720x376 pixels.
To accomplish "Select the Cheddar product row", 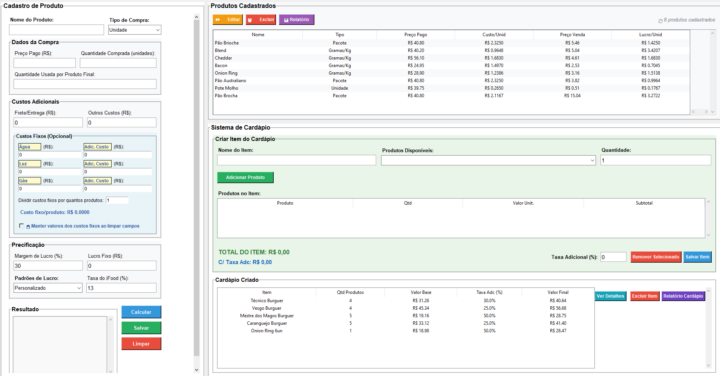I will [451, 58].
